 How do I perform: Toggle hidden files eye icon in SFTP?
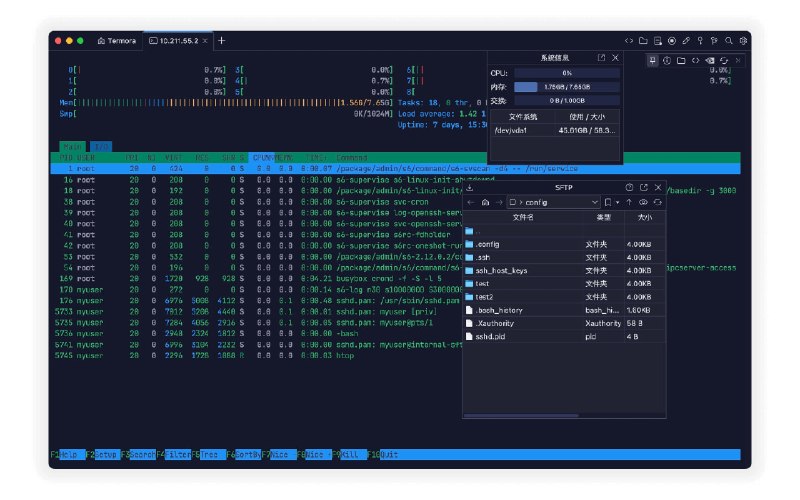(x=643, y=203)
